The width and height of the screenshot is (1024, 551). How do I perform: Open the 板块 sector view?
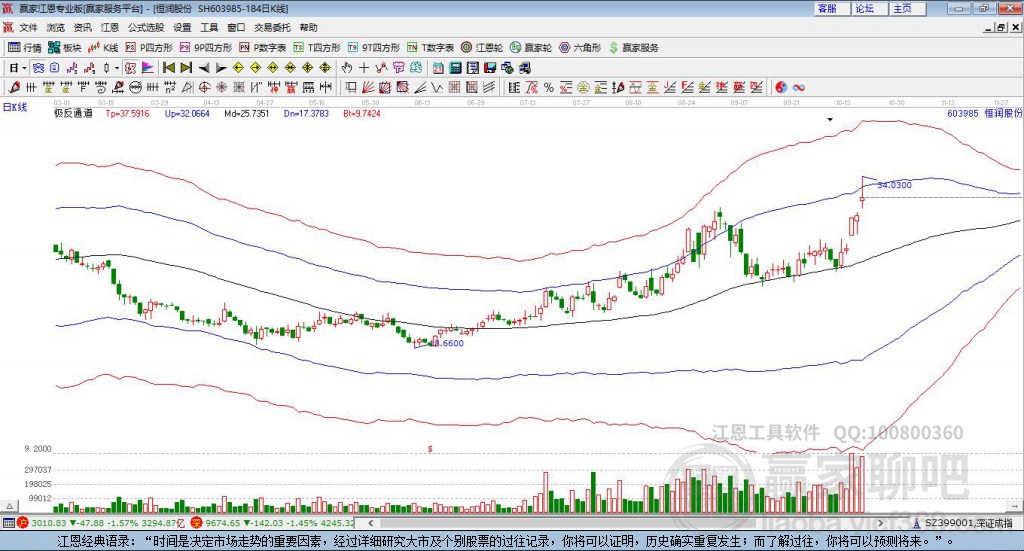coord(64,48)
